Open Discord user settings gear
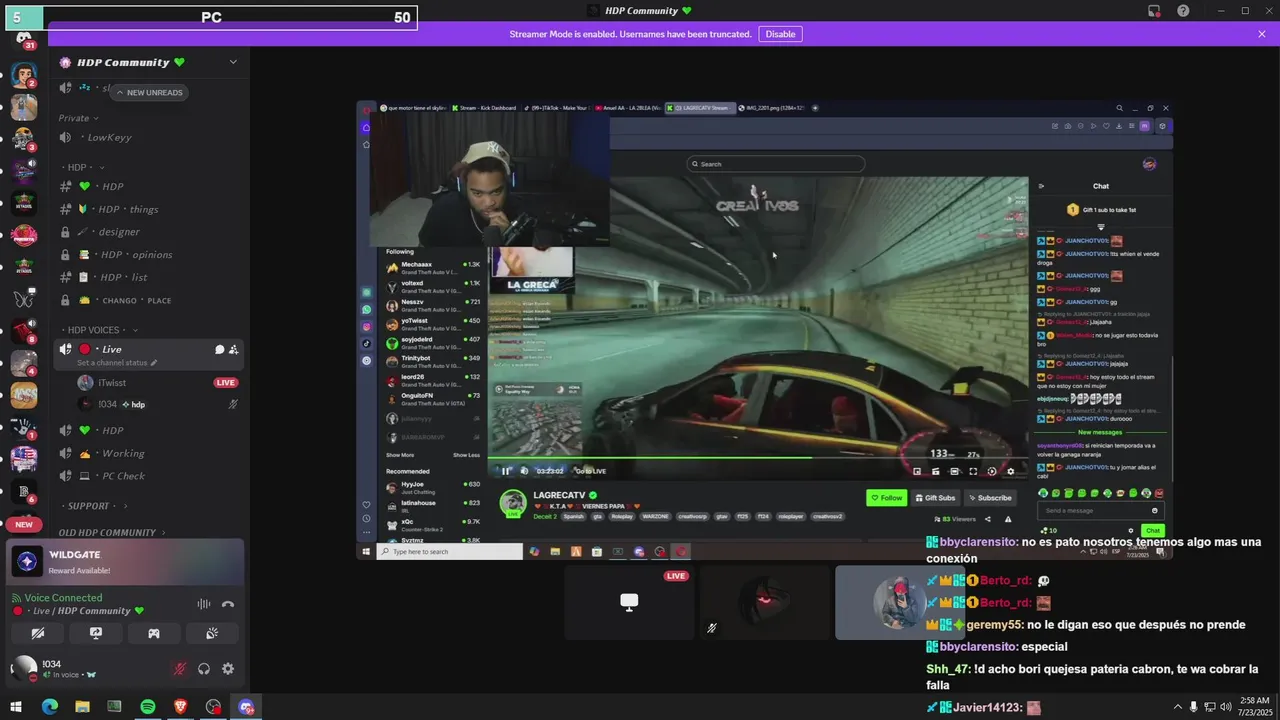Viewport: 1280px width, 720px height. pyautogui.click(x=228, y=669)
